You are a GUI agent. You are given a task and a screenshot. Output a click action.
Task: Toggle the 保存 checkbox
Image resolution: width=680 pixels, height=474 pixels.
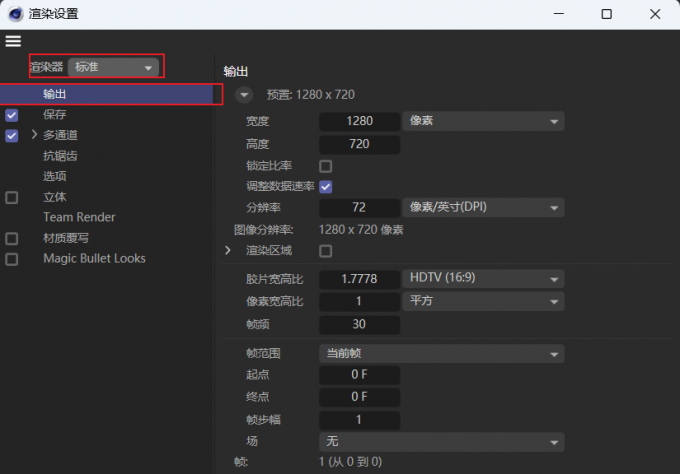tap(12, 115)
